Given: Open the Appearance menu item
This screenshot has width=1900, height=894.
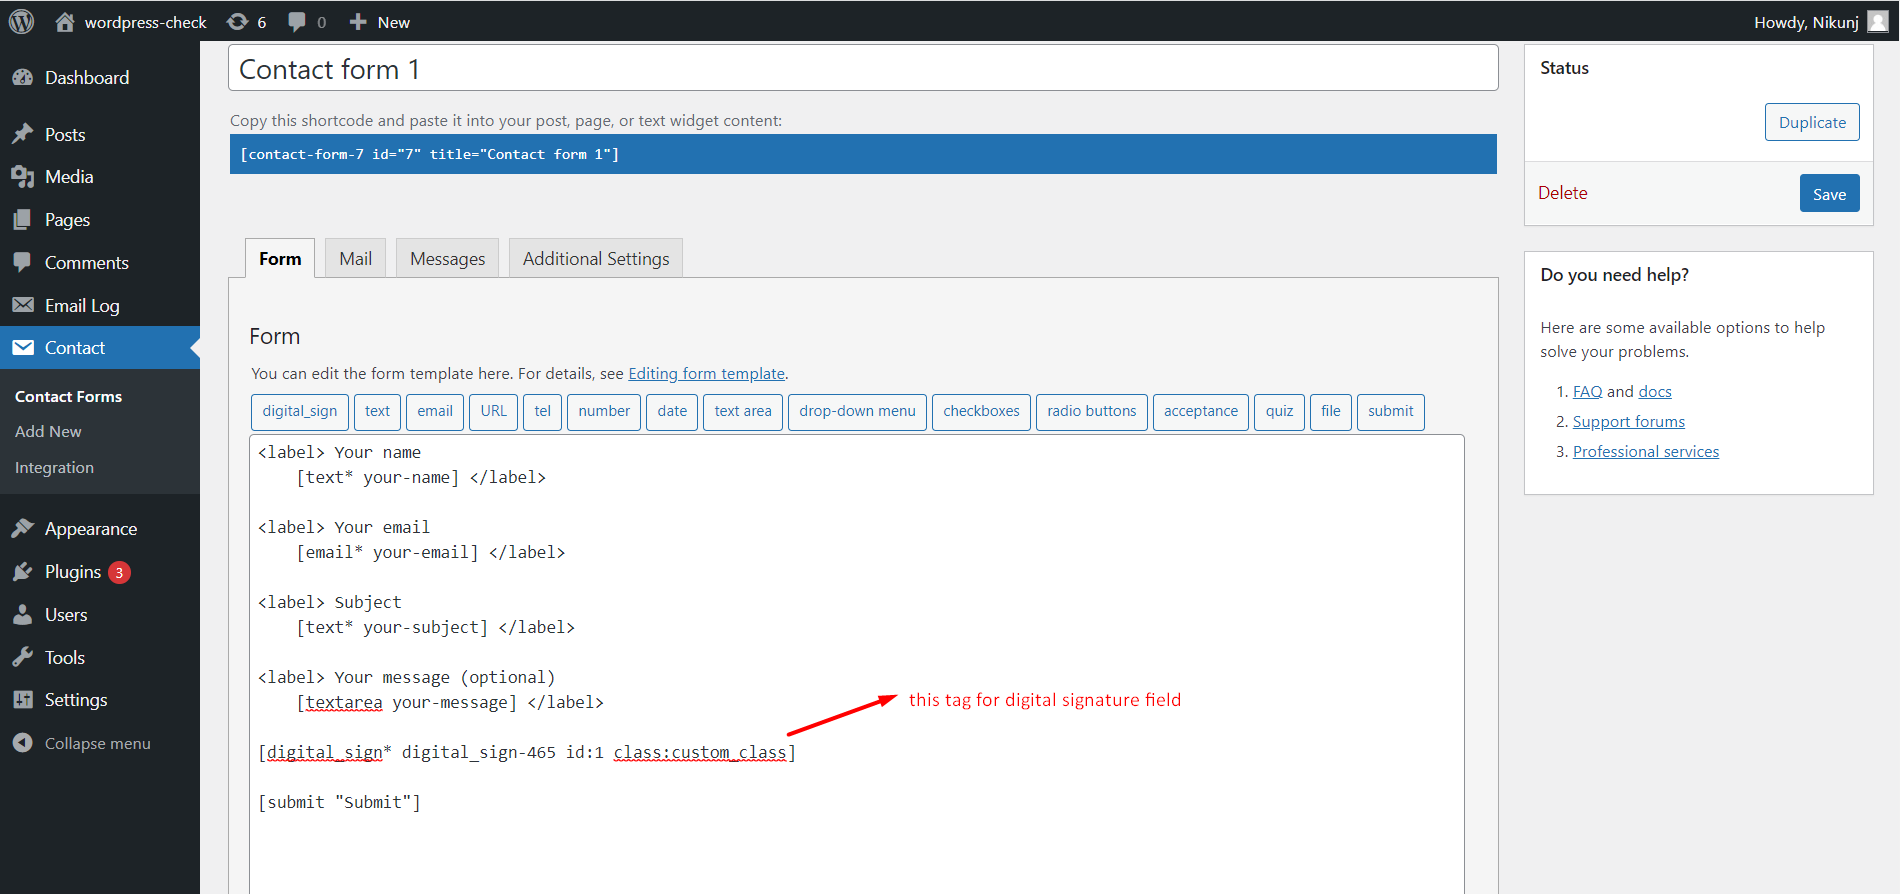Looking at the screenshot, I should (100, 528).
